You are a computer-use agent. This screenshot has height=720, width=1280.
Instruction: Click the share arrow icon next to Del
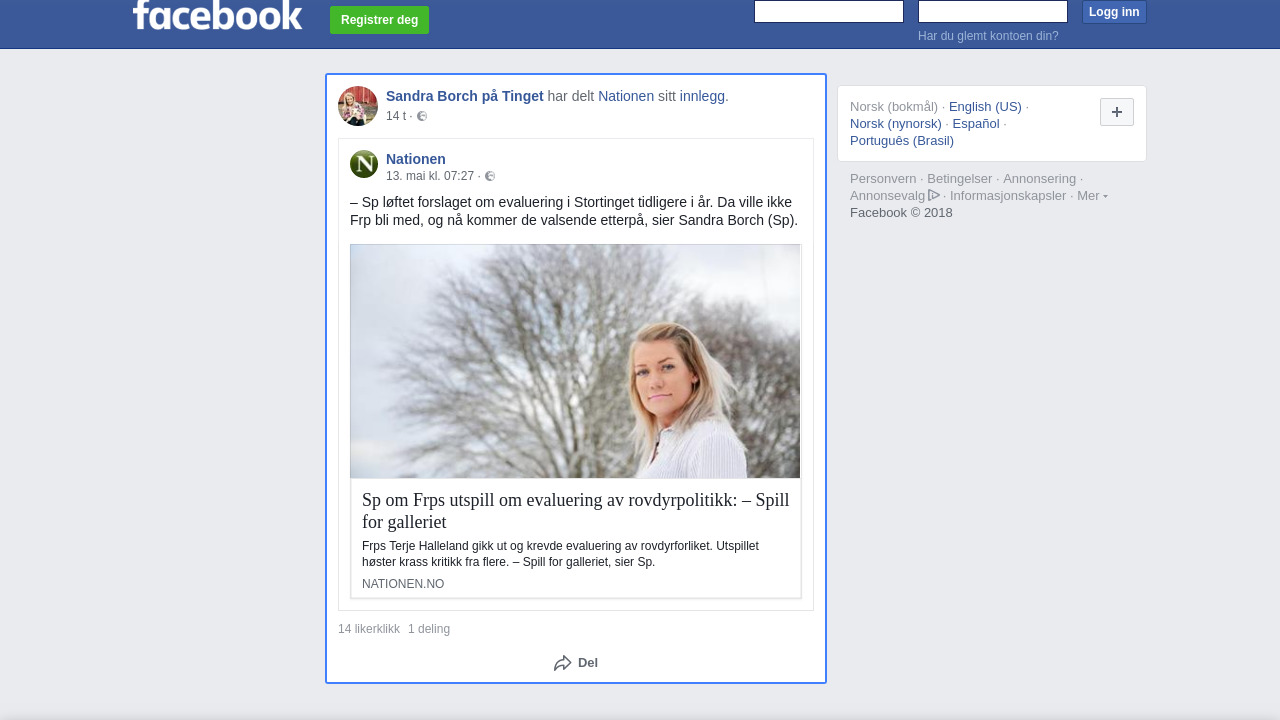(x=563, y=663)
